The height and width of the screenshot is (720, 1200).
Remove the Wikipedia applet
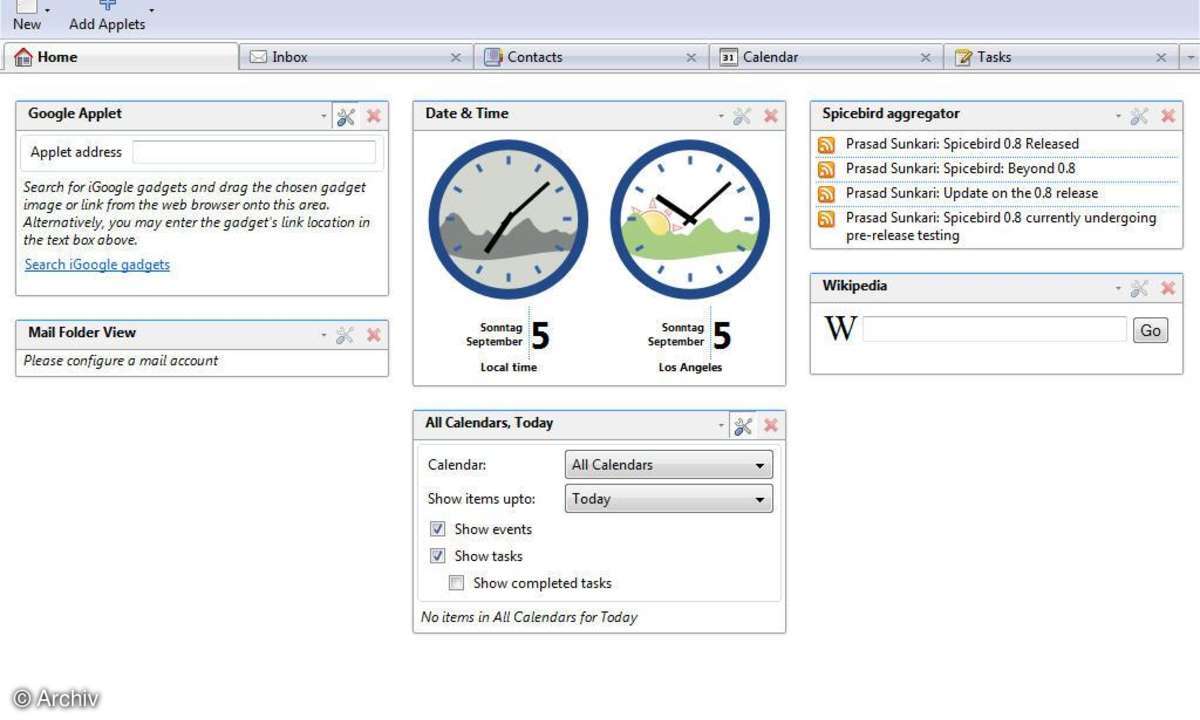[x=1168, y=288]
